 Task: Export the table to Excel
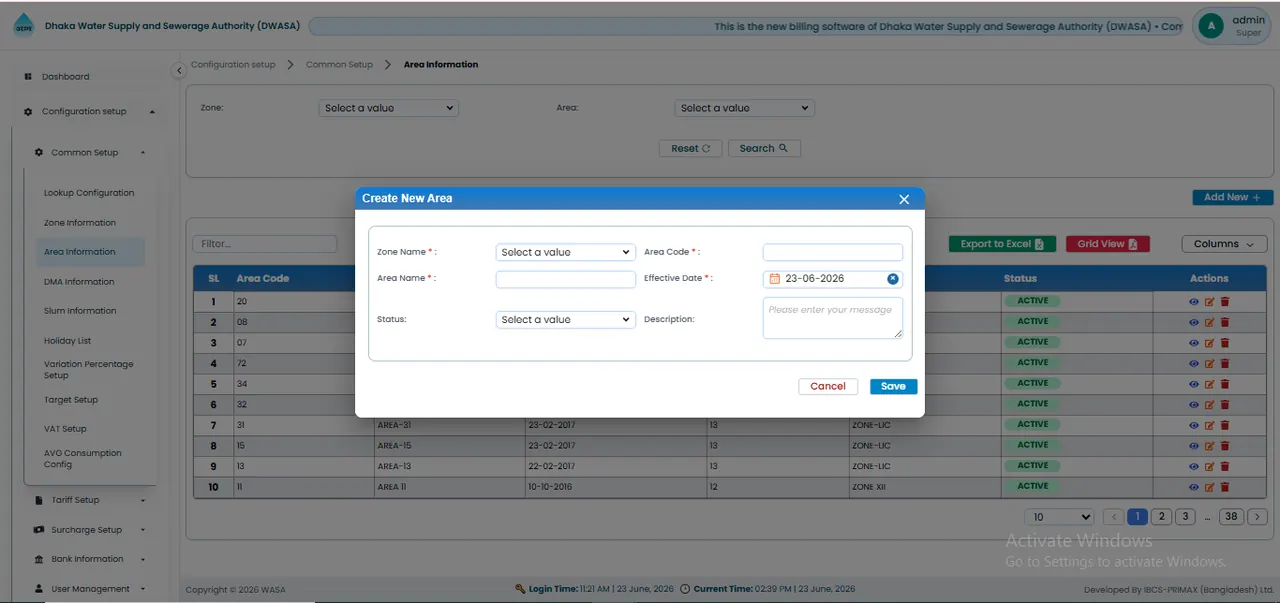pyautogui.click(x=1002, y=244)
